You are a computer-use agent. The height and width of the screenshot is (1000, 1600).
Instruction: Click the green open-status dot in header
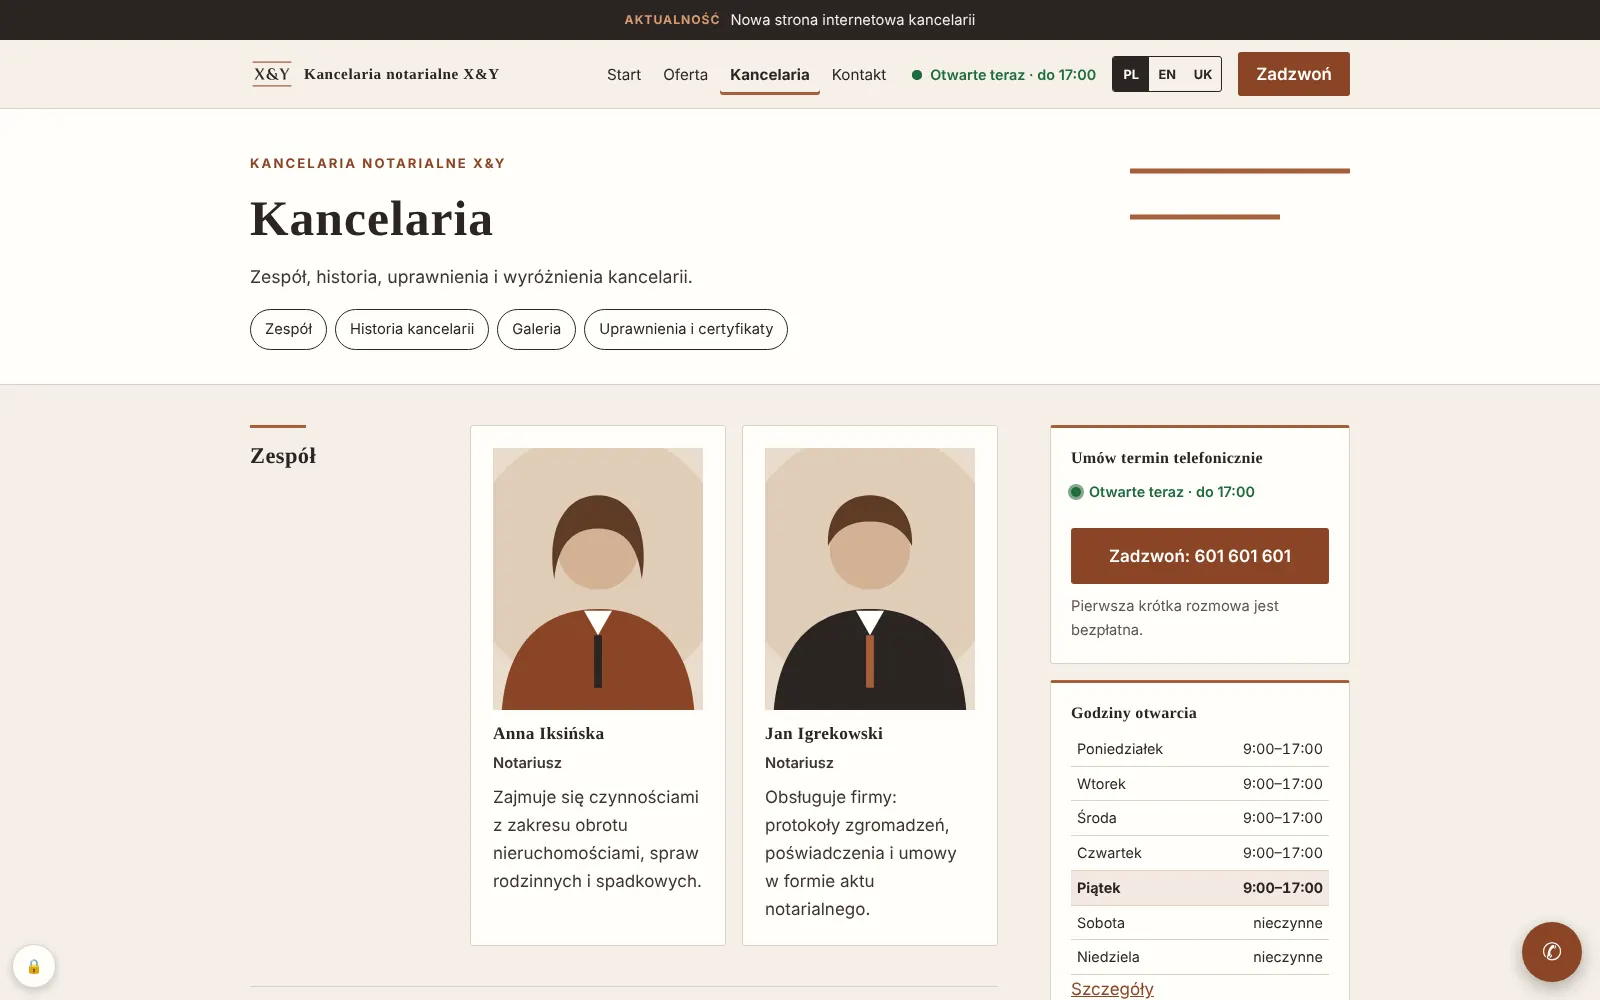pyautogui.click(x=917, y=75)
